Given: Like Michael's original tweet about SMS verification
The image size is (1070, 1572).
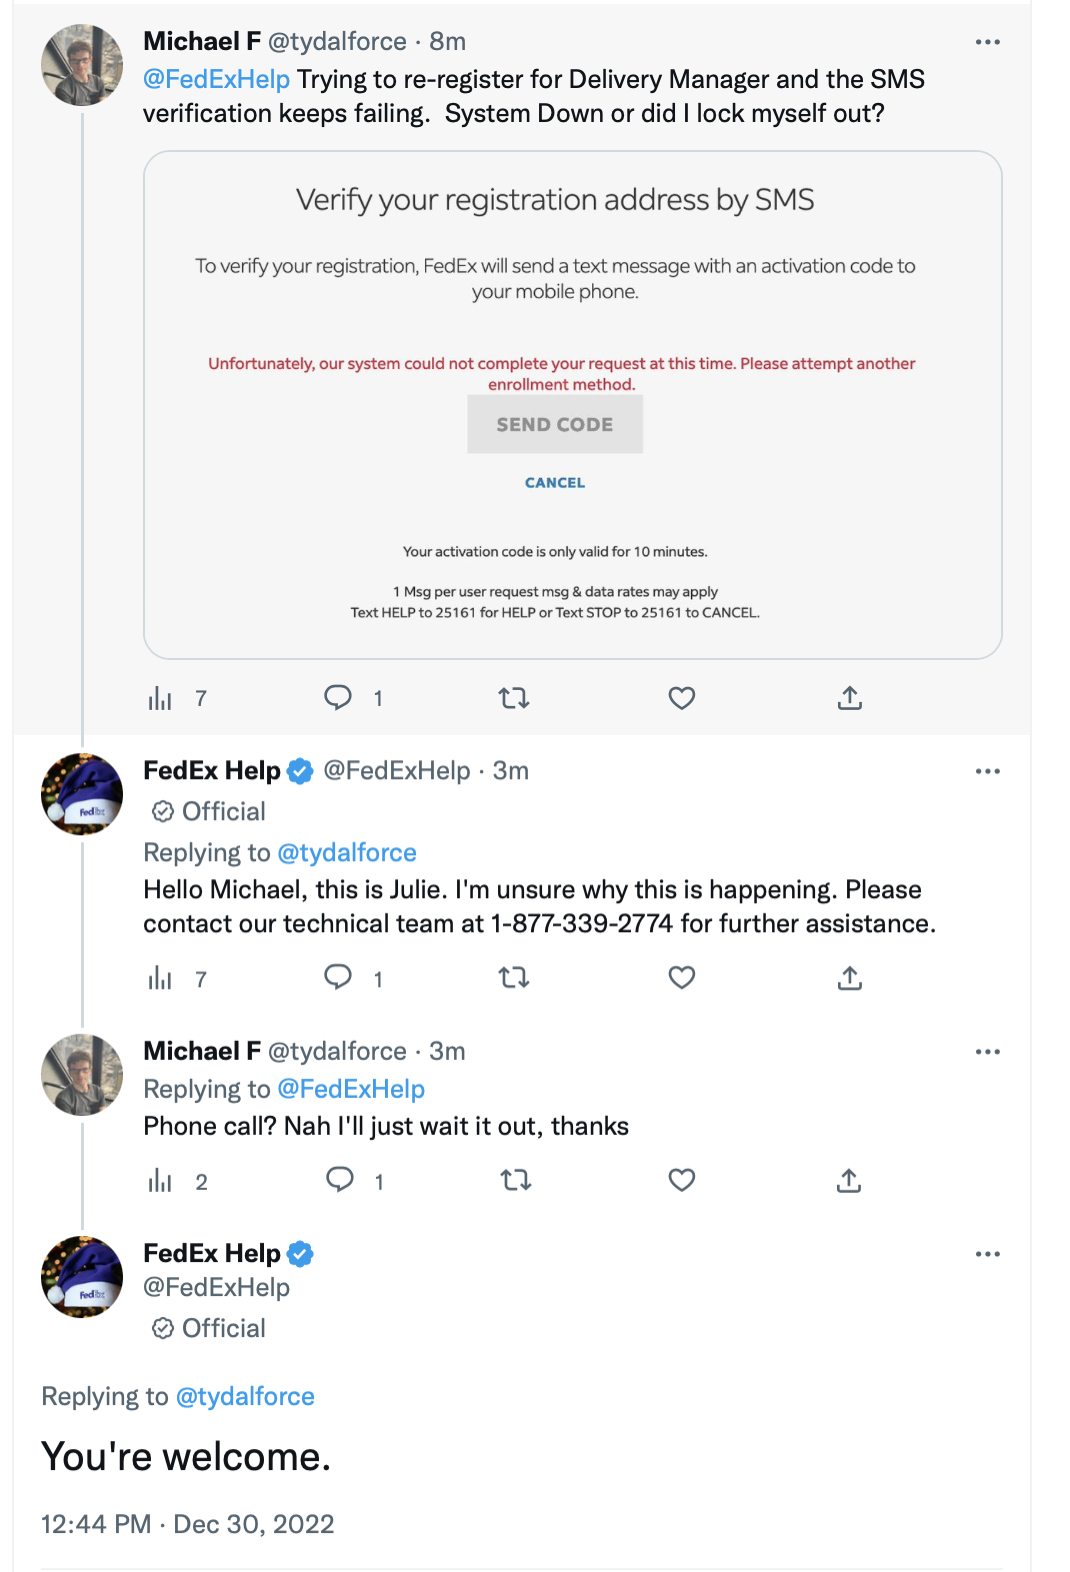Looking at the screenshot, I should click(681, 698).
